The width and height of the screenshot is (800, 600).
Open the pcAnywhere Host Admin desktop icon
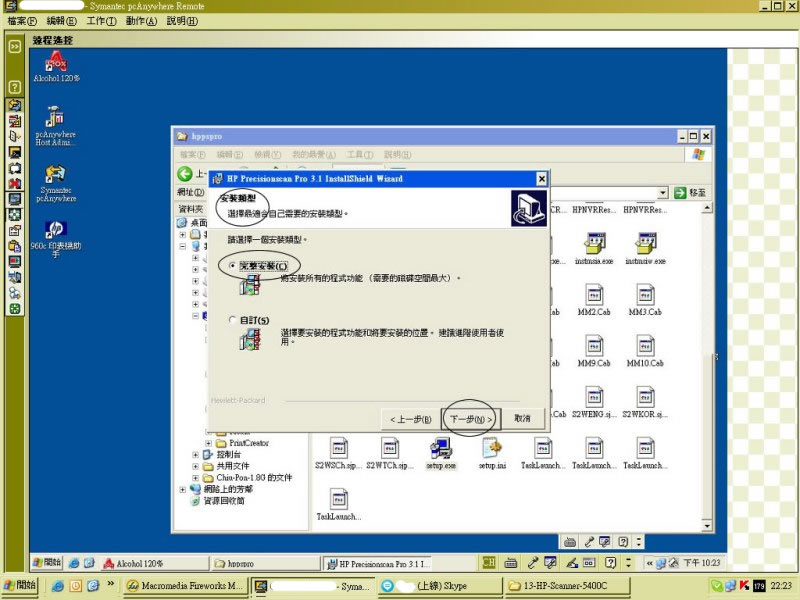tap(56, 126)
